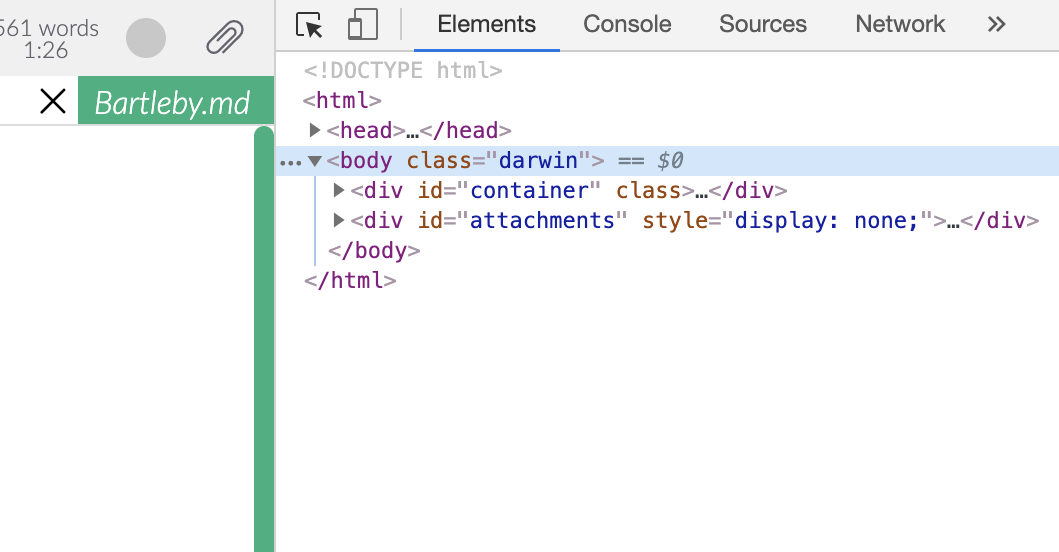Select the Bartleby.md file tab
Viewport: 1059px width, 552px height.
pyautogui.click(x=172, y=103)
